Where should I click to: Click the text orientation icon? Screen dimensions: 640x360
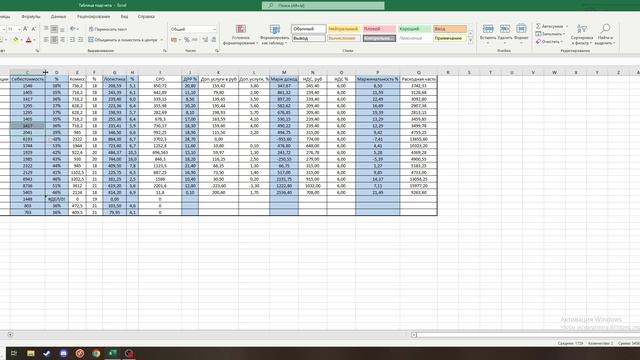(73, 29)
